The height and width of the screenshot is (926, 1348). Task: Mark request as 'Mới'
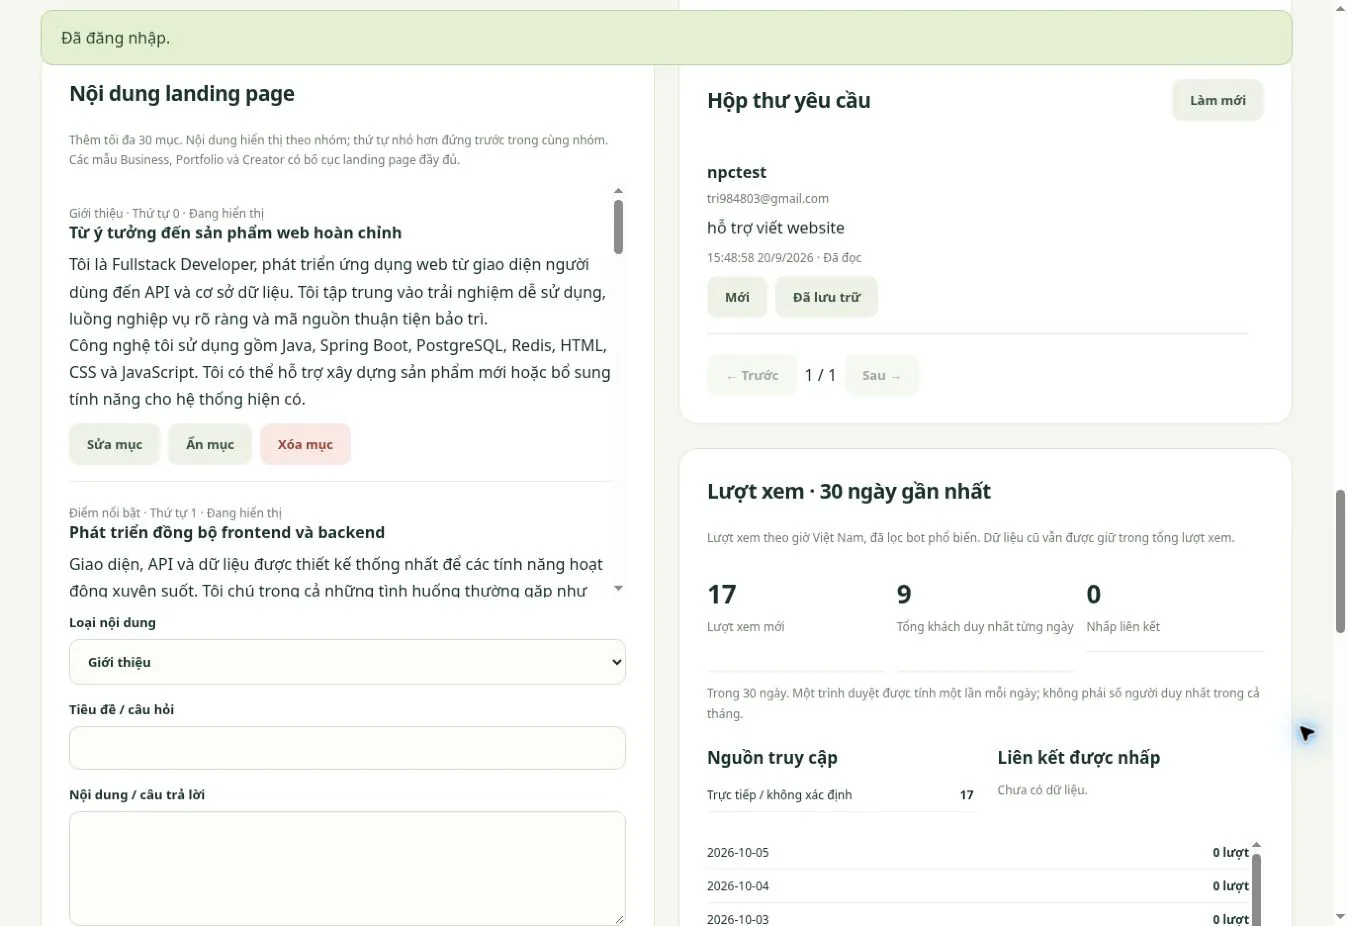click(x=737, y=297)
